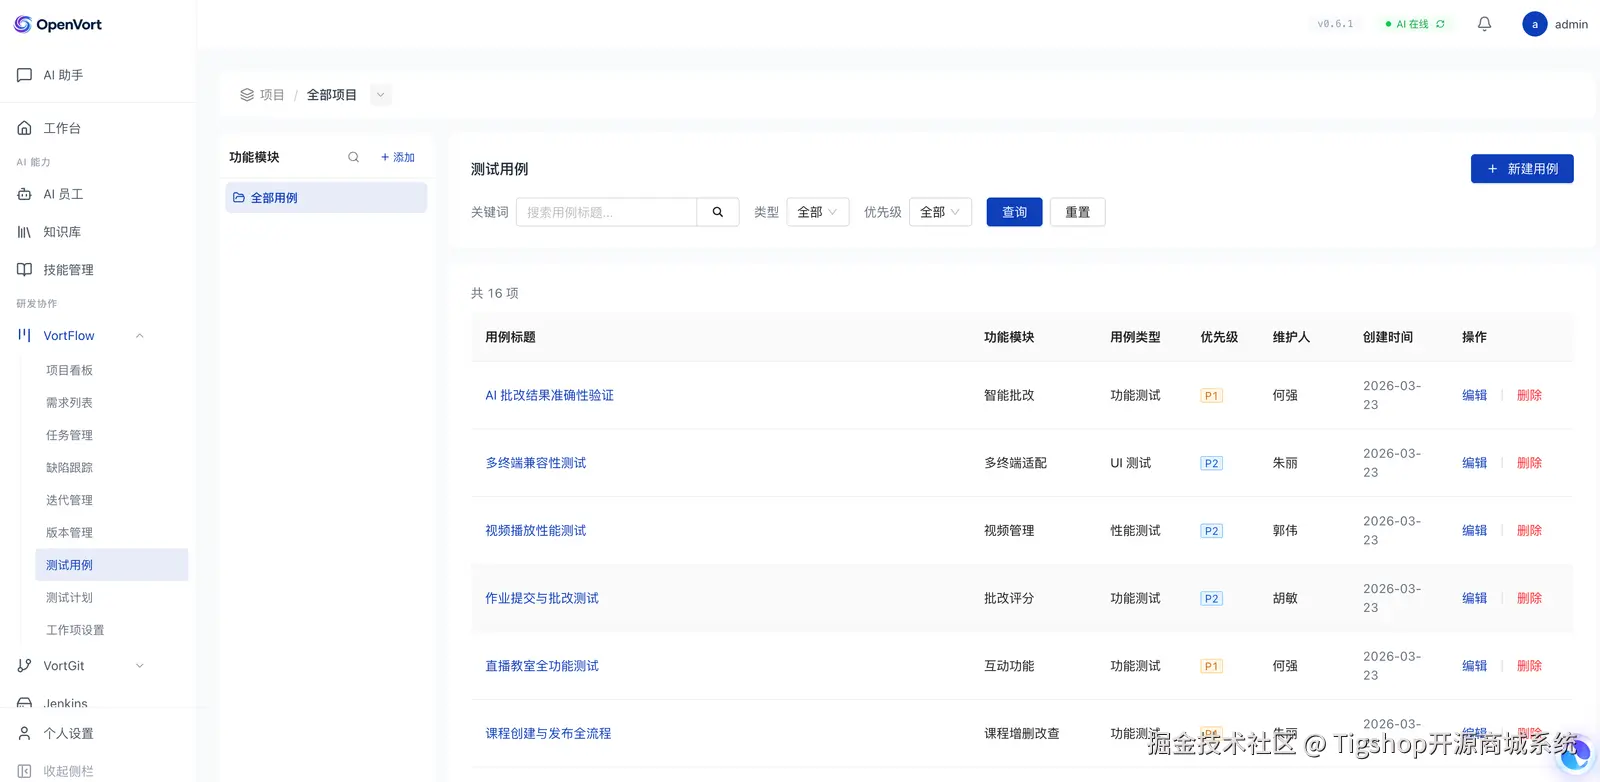1600x782 pixels.
Task: Edit the 直播教室全功能测试 row
Action: click(x=1474, y=666)
